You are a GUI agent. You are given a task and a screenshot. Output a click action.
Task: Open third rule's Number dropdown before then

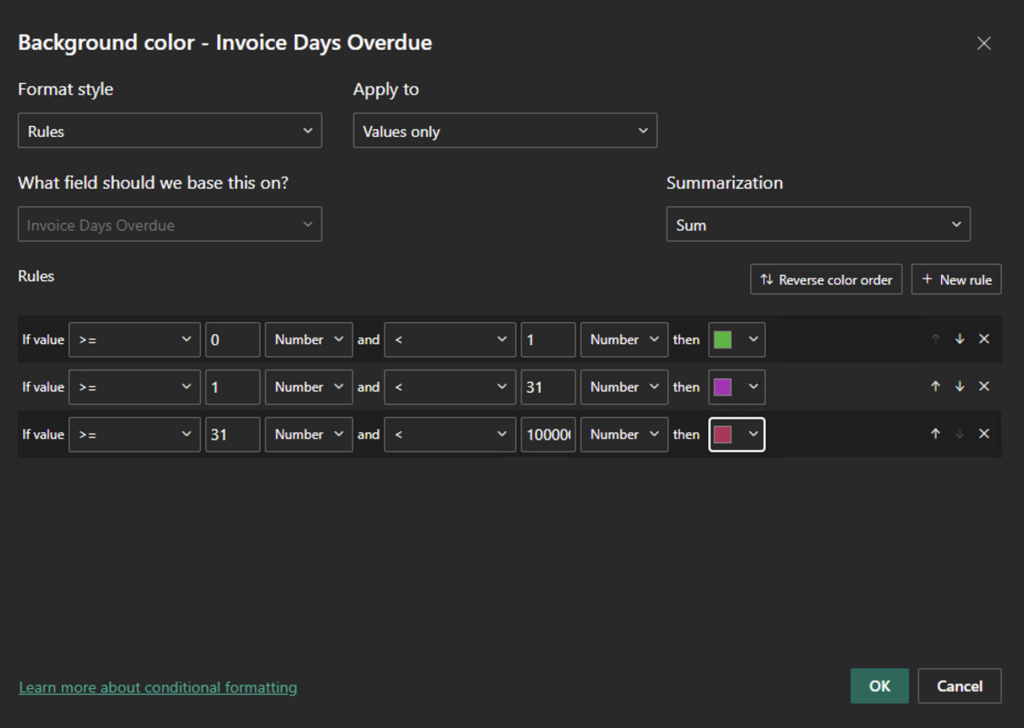(624, 434)
